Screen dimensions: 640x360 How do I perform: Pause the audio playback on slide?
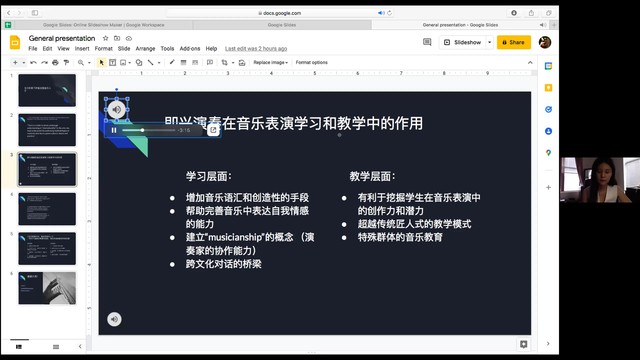114,130
